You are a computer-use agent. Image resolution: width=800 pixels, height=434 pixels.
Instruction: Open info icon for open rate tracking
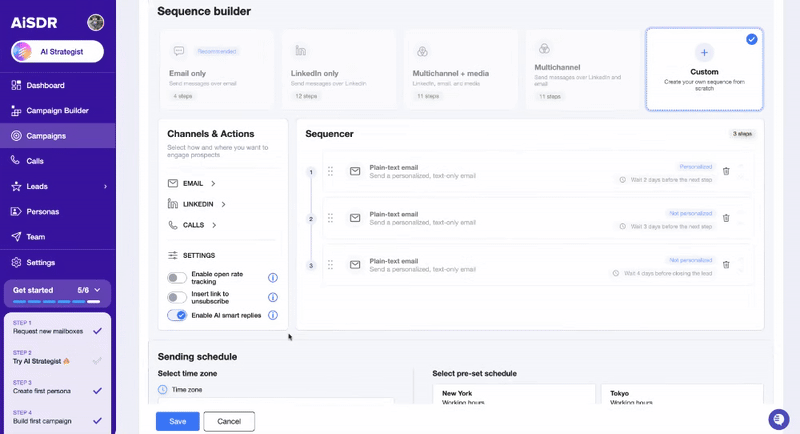tap(273, 278)
